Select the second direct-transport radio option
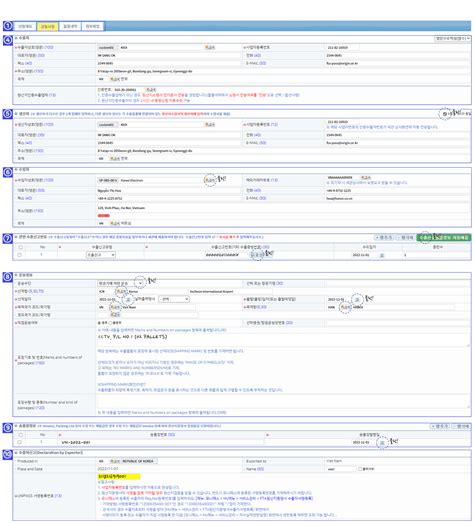 coord(111,323)
